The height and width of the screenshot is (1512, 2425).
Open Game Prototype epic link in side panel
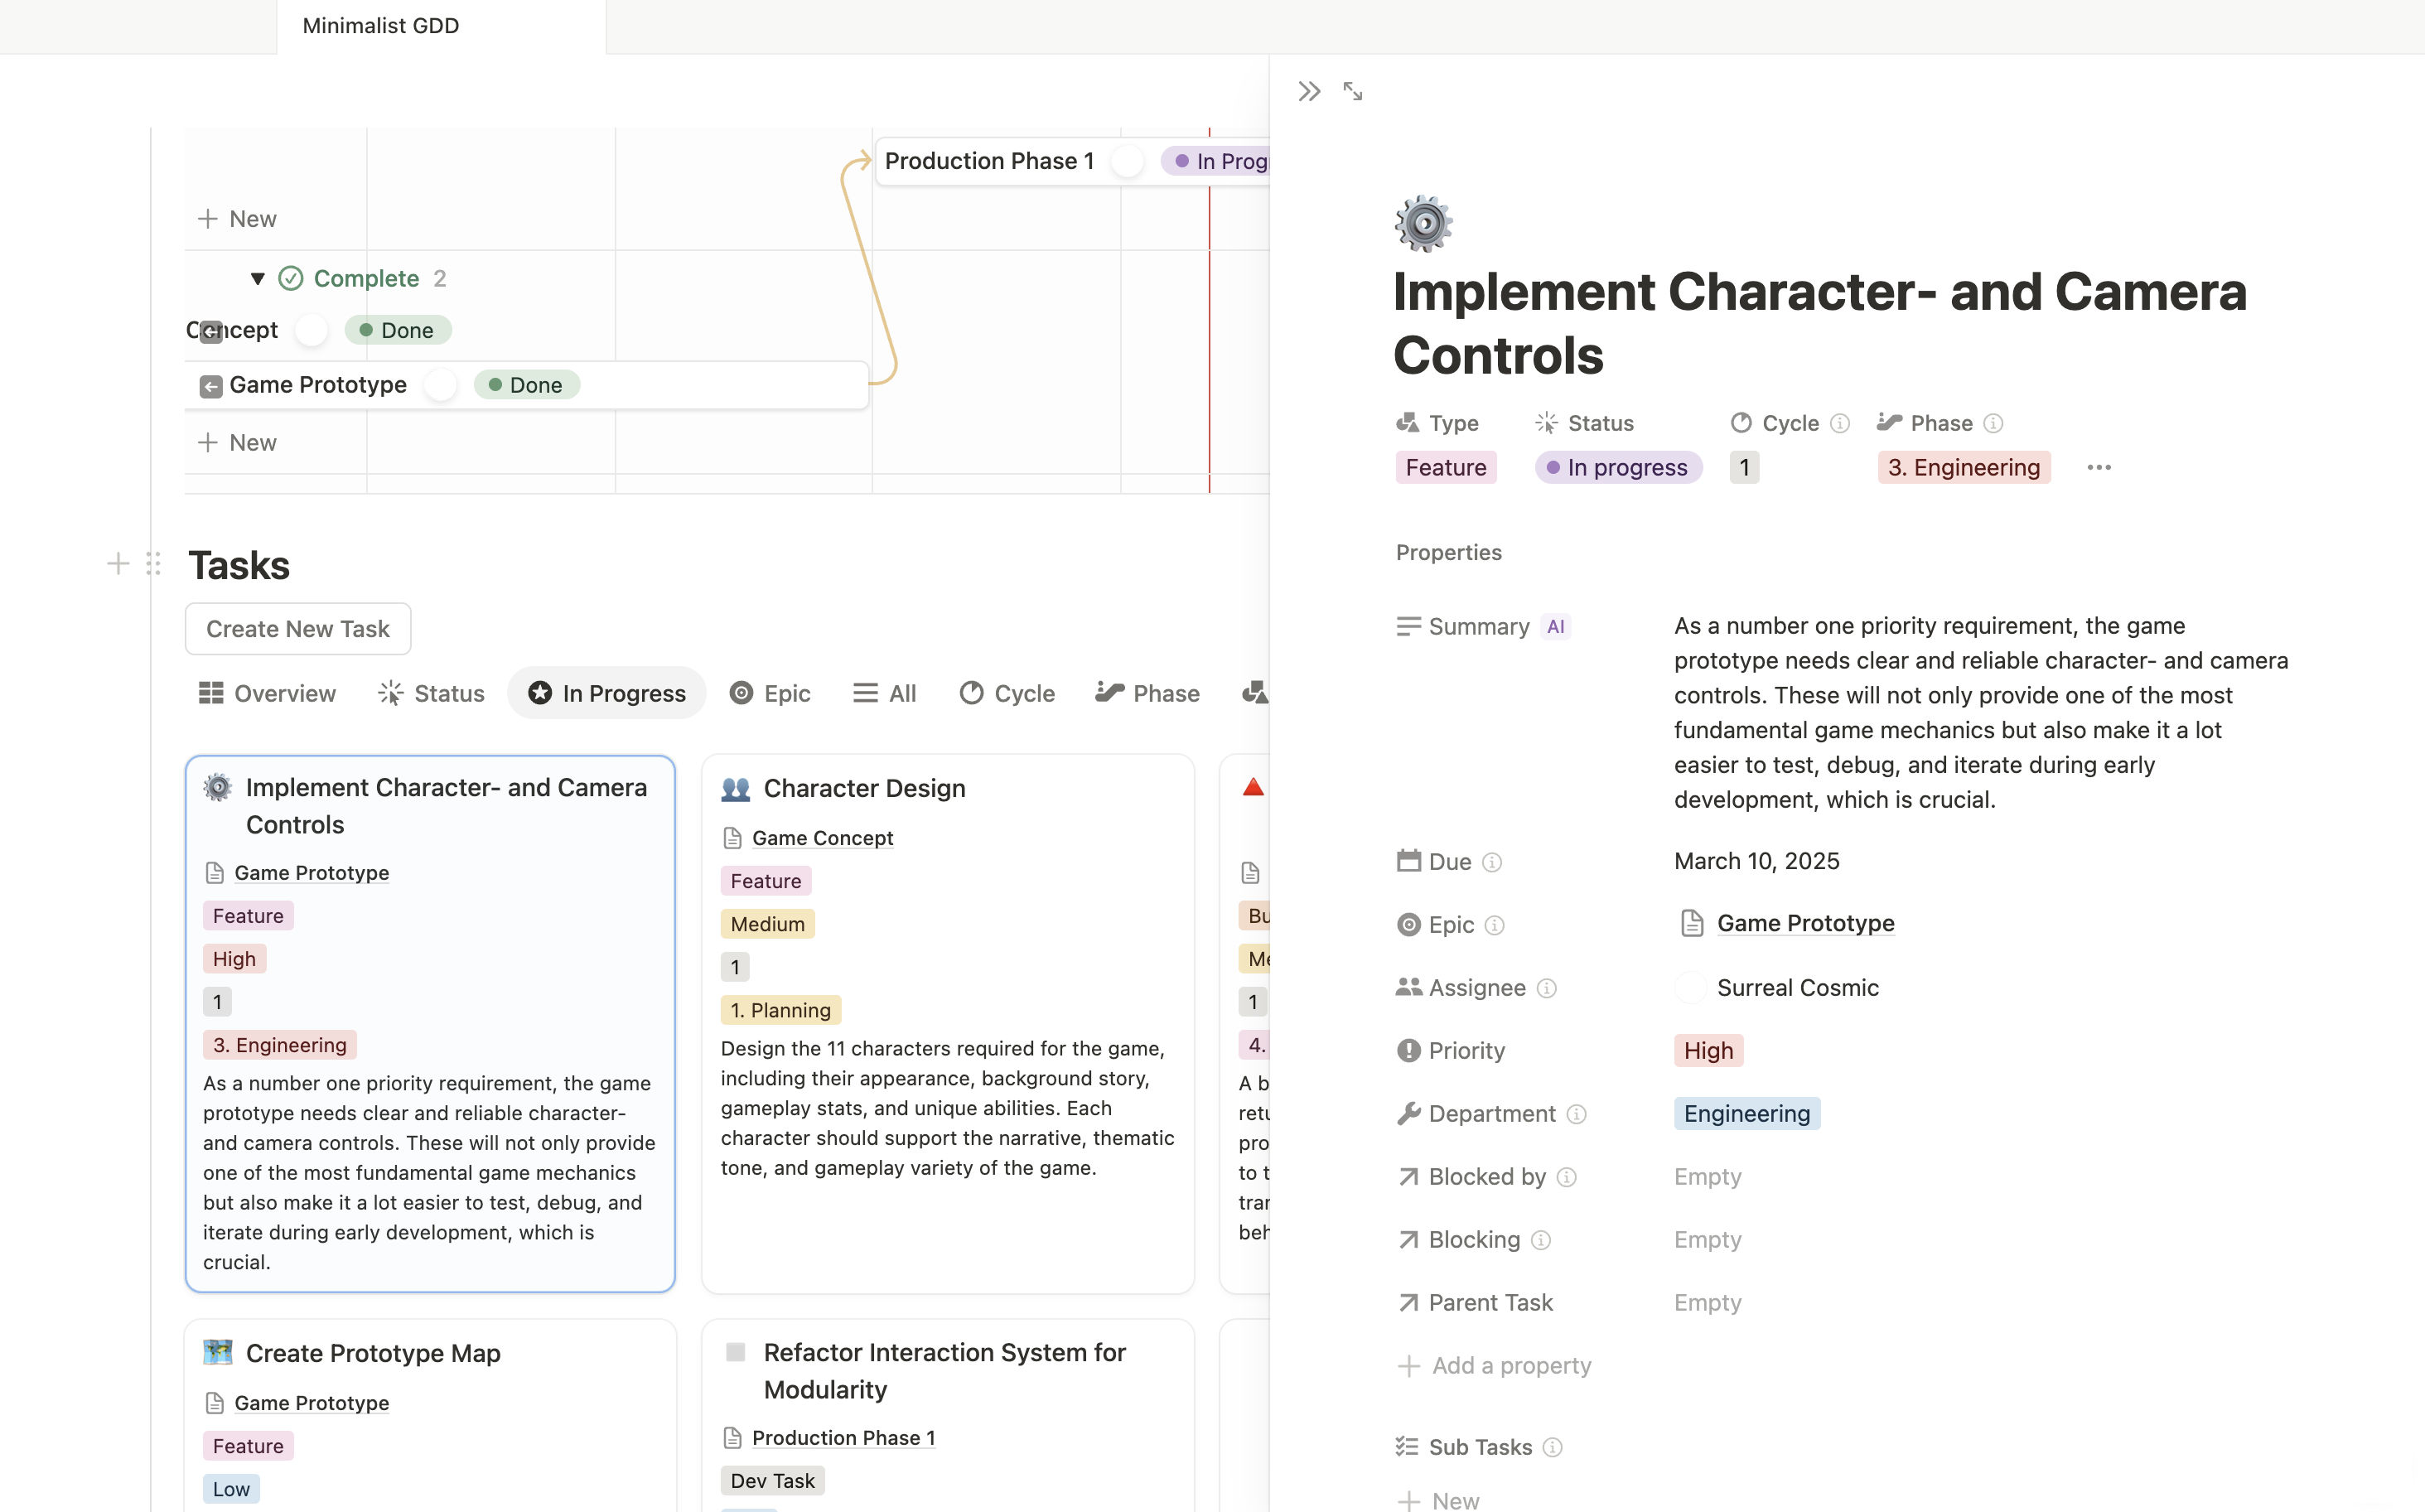coord(1805,923)
